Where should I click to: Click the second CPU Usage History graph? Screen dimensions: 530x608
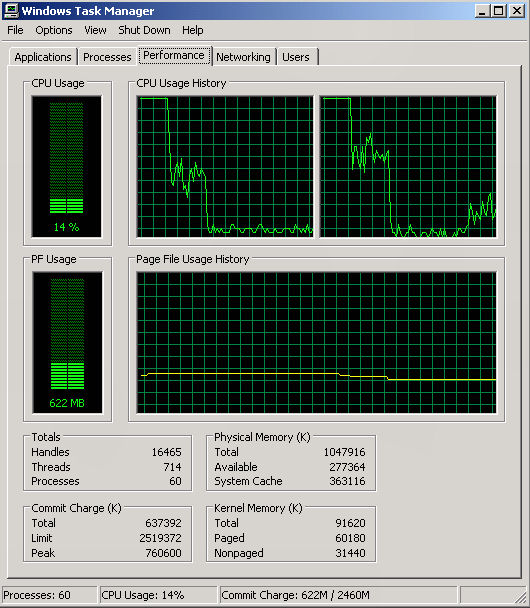point(408,166)
